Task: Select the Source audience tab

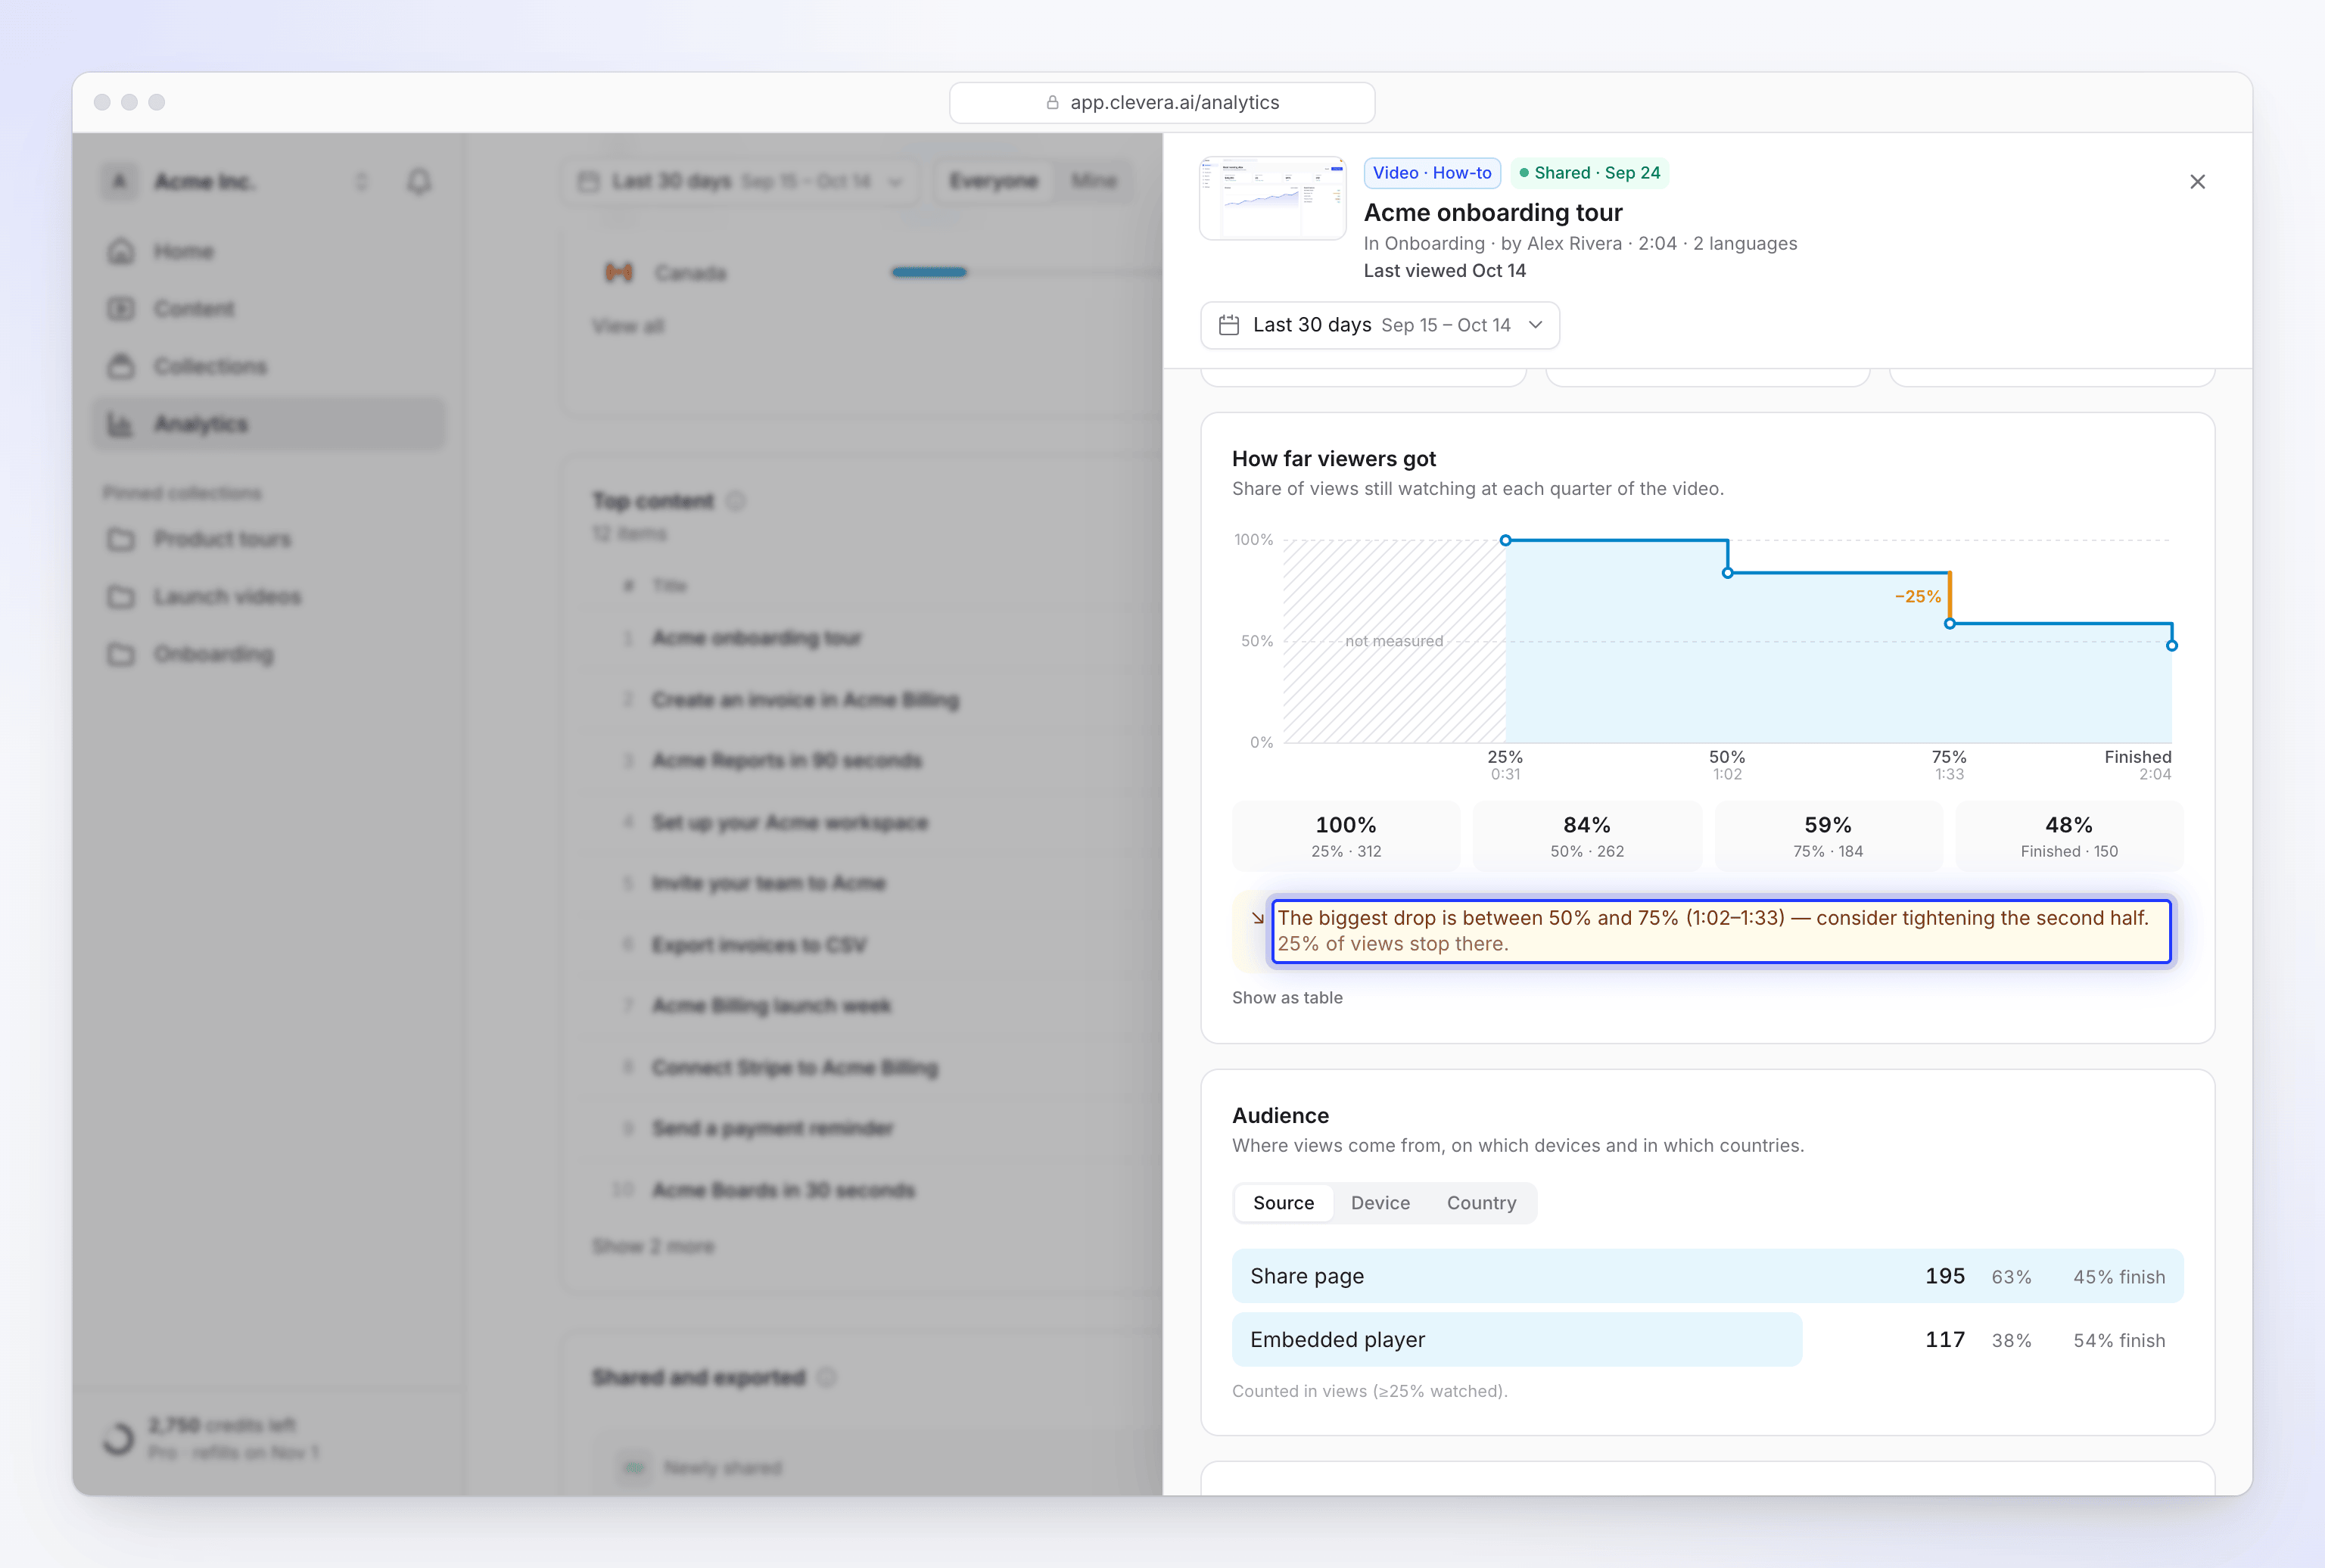Action: click(x=1283, y=1203)
